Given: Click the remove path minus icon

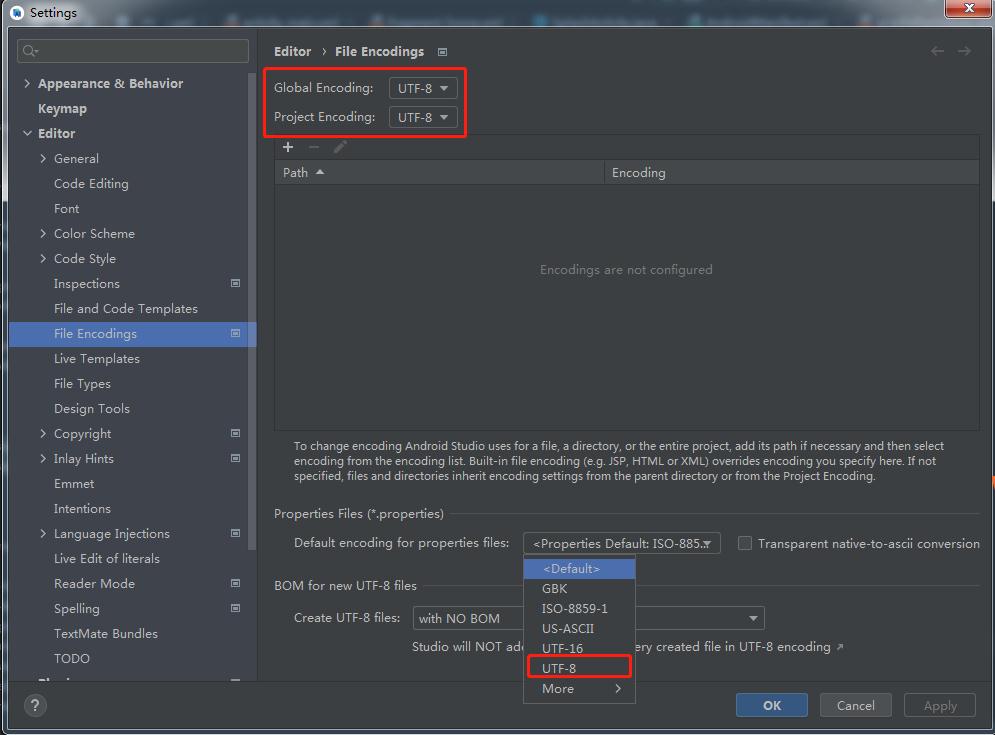Looking at the screenshot, I should pyautogui.click(x=313, y=147).
